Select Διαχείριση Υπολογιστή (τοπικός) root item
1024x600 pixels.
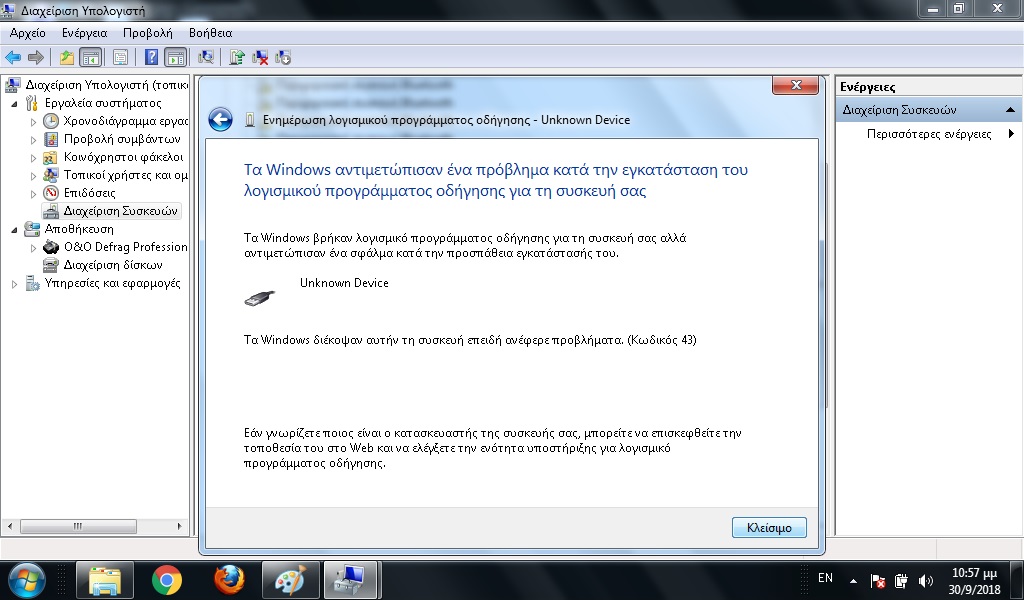(x=106, y=85)
